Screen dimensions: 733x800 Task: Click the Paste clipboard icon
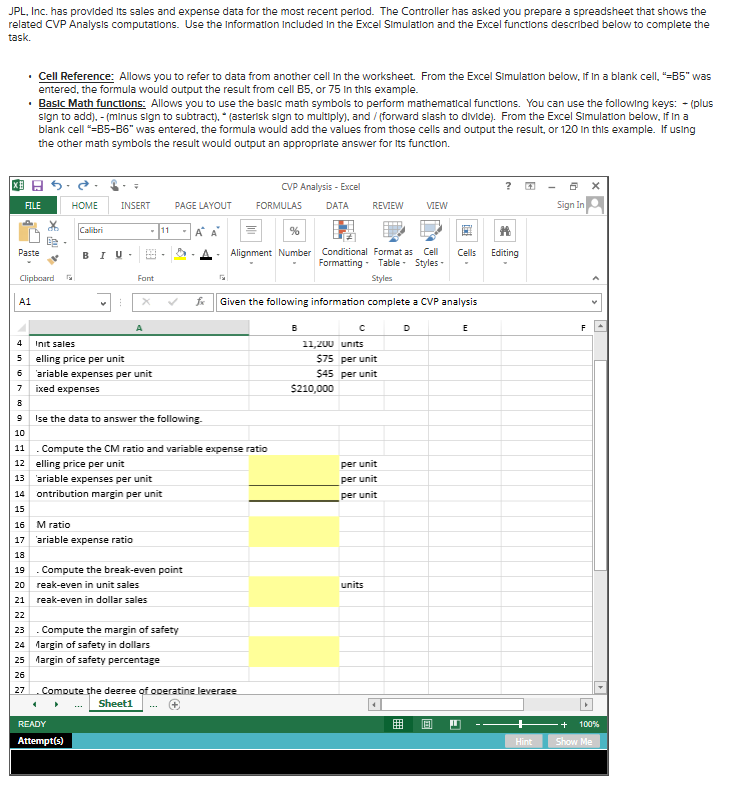coord(29,232)
